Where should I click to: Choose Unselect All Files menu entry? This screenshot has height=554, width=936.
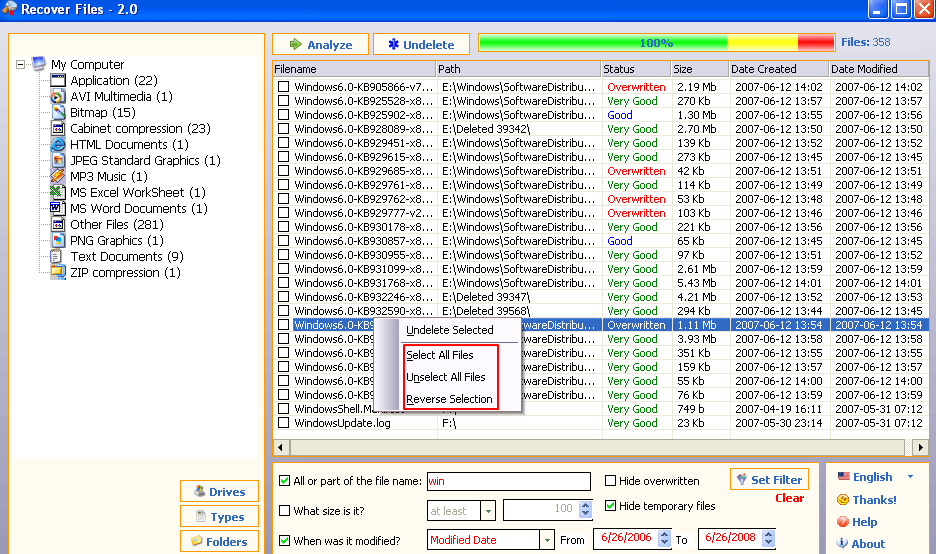tap(446, 377)
